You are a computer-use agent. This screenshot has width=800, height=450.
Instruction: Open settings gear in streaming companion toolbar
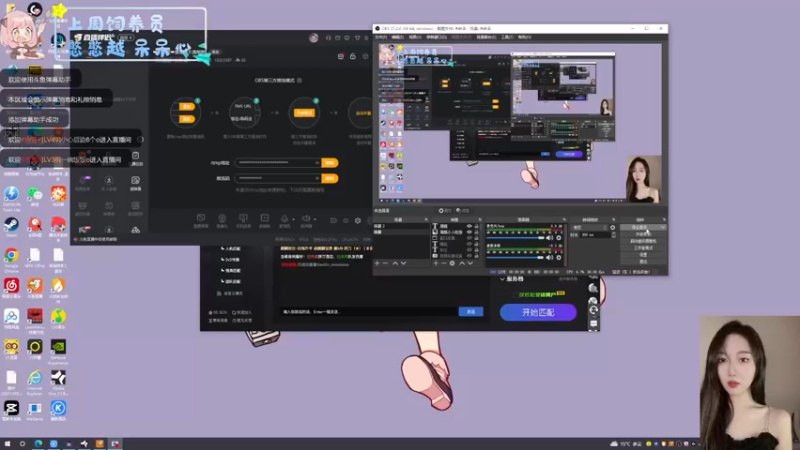pyautogui.click(x=358, y=220)
